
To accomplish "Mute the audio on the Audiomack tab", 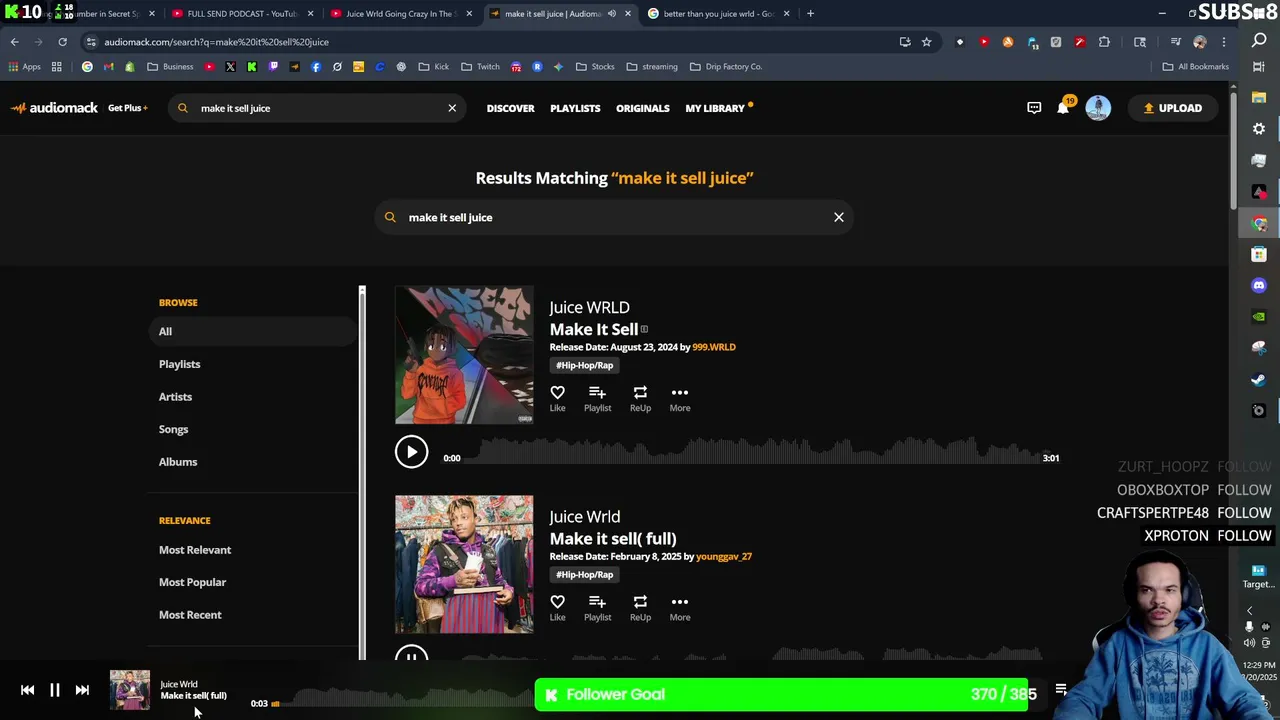I will tap(611, 14).
